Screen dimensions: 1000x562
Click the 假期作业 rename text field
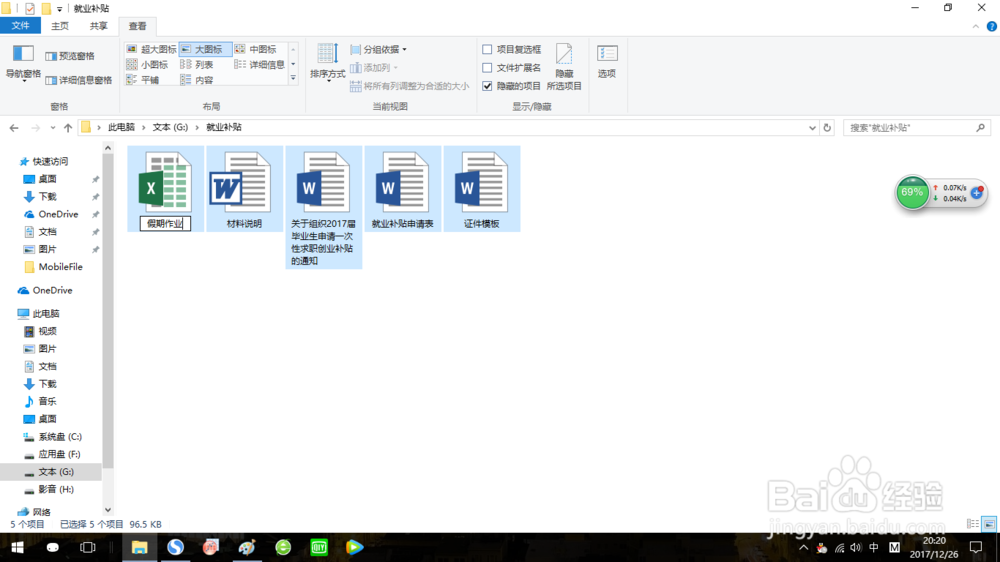coord(165,224)
